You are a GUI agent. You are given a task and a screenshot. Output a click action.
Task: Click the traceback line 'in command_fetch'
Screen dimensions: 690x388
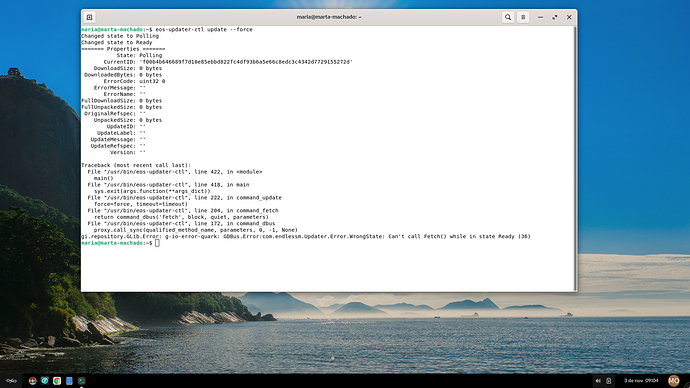click(x=183, y=210)
